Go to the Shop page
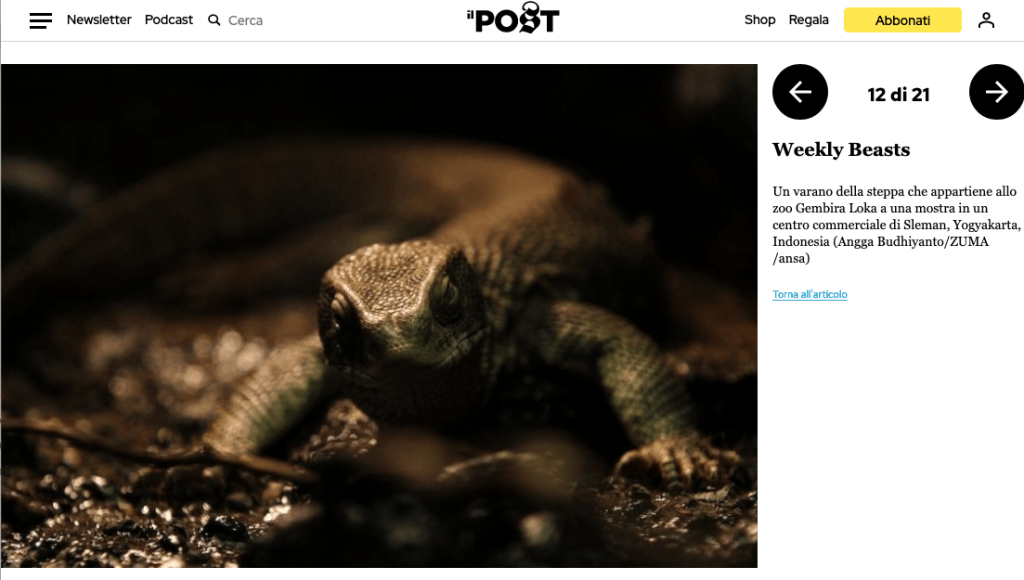 (760, 20)
